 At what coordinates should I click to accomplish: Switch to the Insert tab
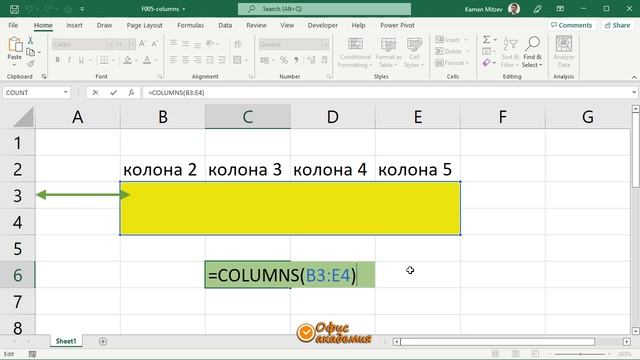point(74,25)
